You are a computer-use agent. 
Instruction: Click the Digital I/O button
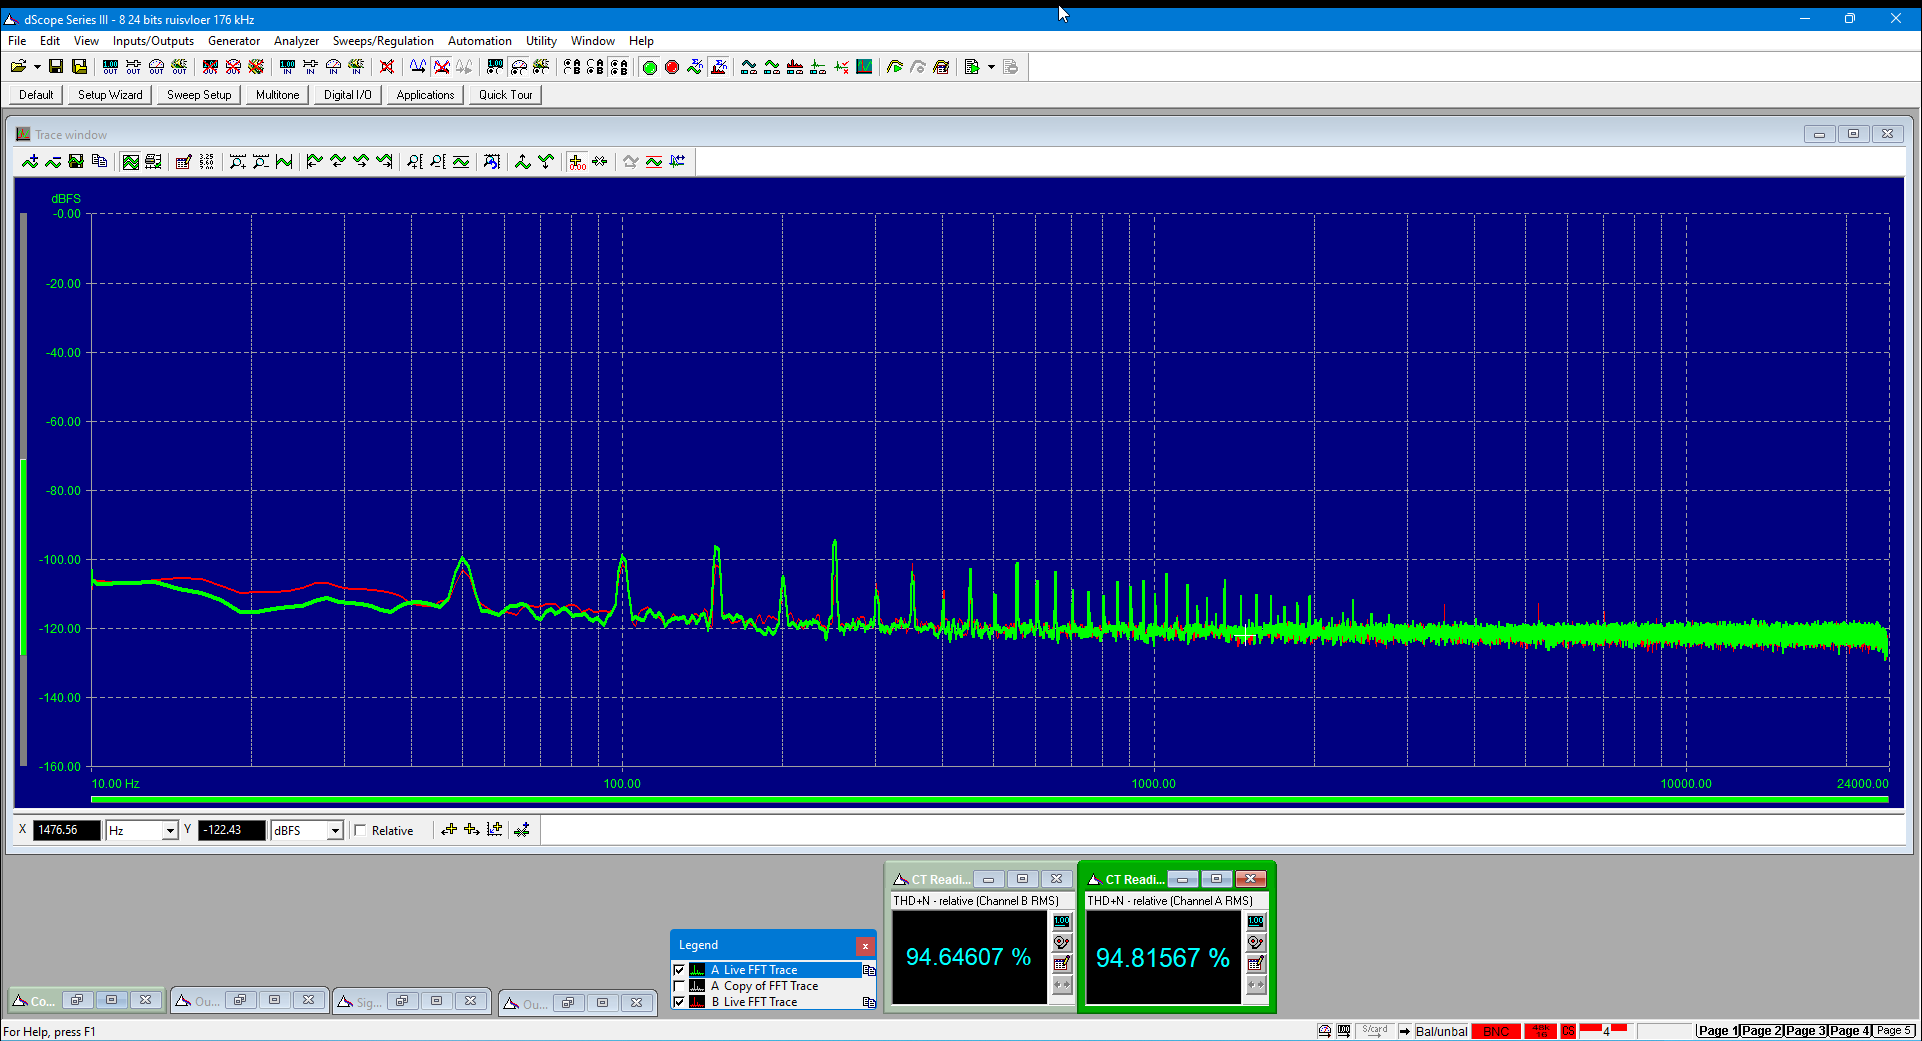[347, 95]
